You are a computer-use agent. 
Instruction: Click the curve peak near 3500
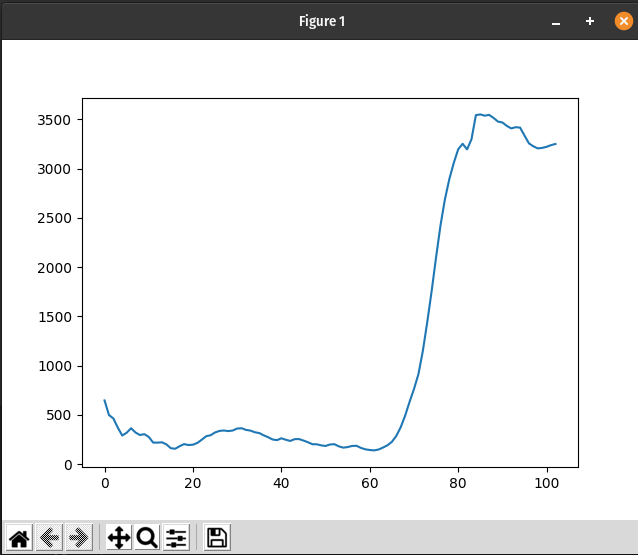(480, 114)
